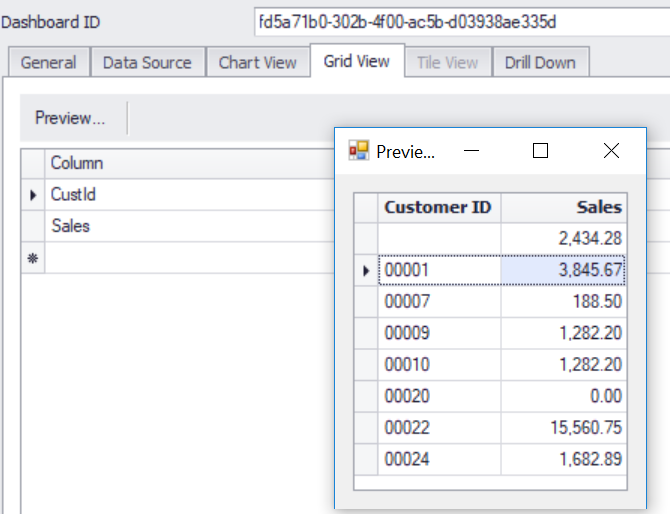This screenshot has width=670, height=514.
Task: Click the Customer ID column header
Action: pyautogui.click(x=439, y=208)
